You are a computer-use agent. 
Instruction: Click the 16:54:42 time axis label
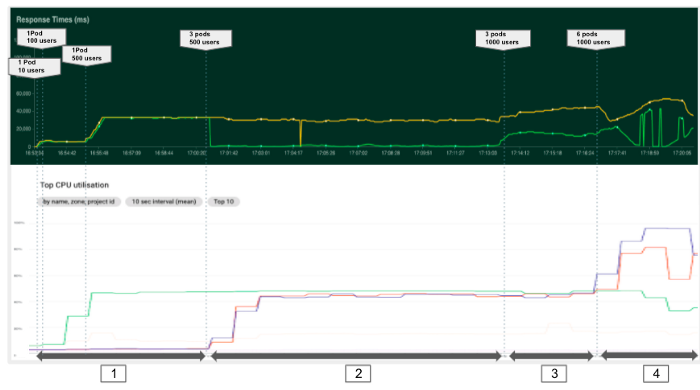67,153
